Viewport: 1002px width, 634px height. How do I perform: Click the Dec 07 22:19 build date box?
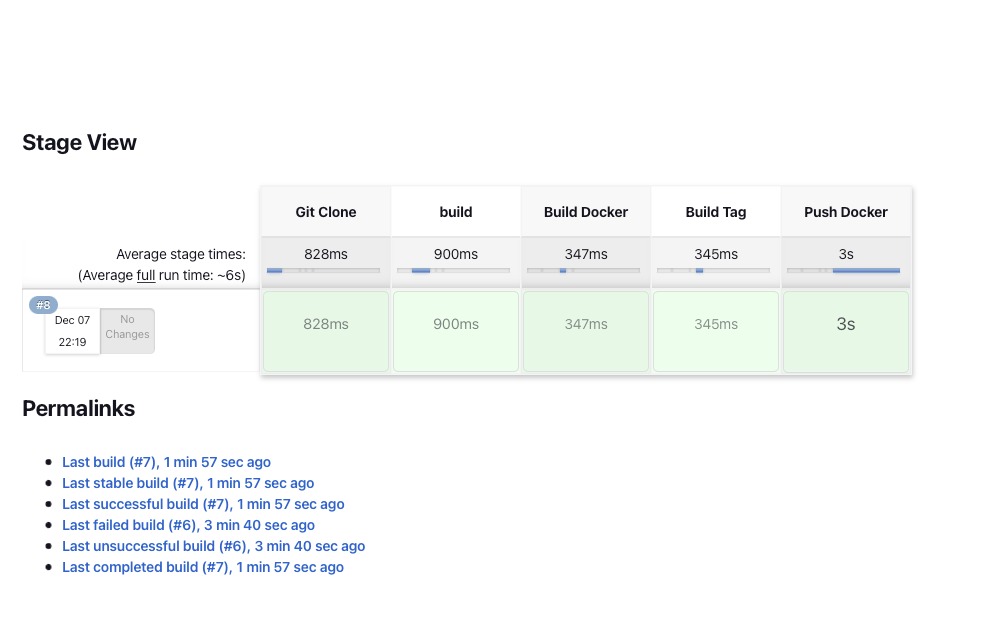72,331
